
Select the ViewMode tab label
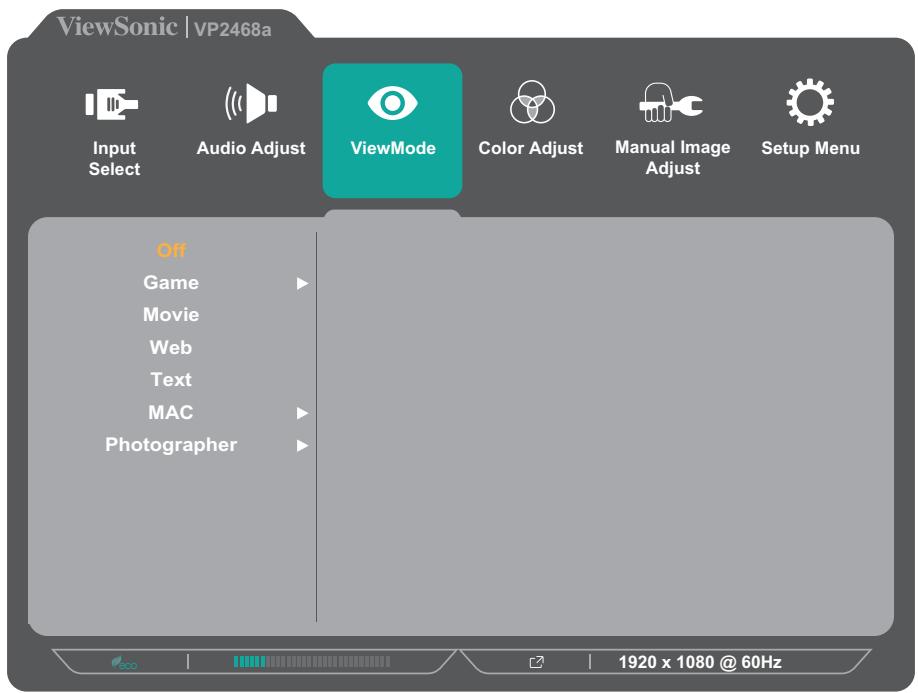click(393, 147)
